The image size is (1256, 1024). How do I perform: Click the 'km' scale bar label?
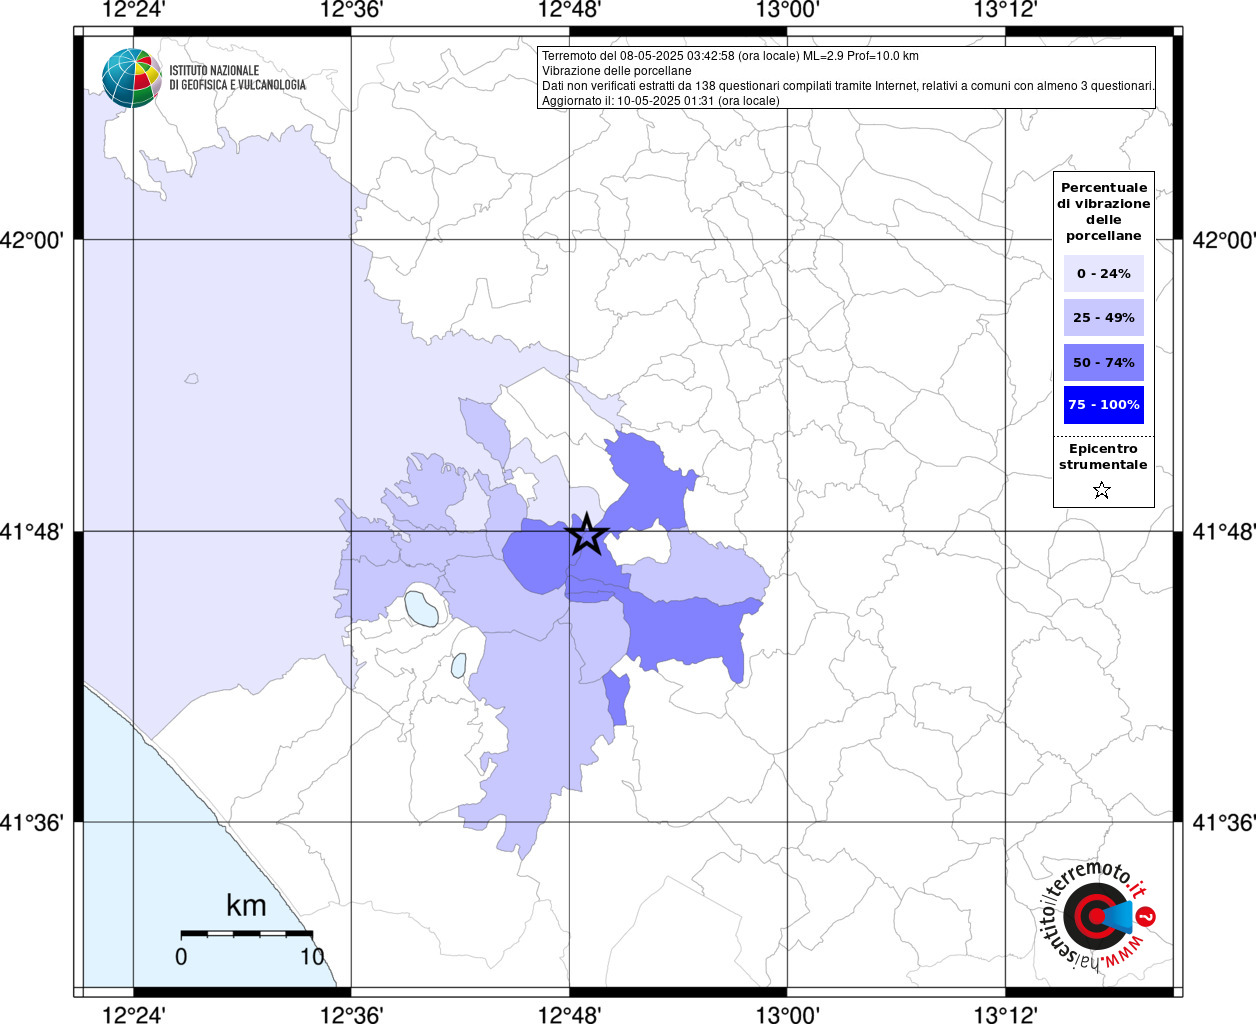click(x=246, y=905)
